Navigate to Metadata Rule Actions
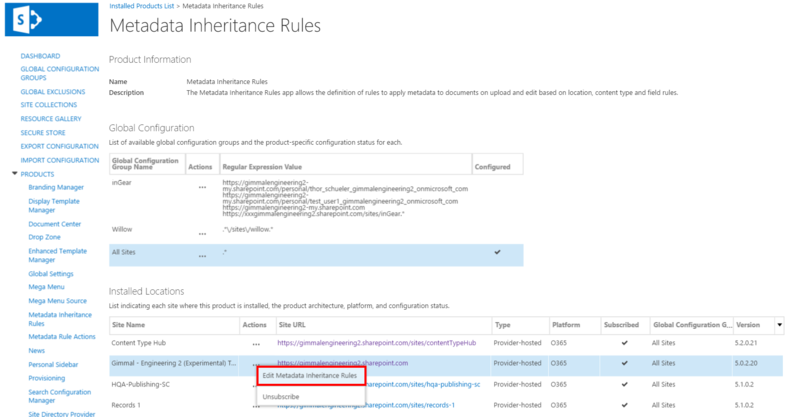This screenshot has width=800, height=417. [62, 336]
